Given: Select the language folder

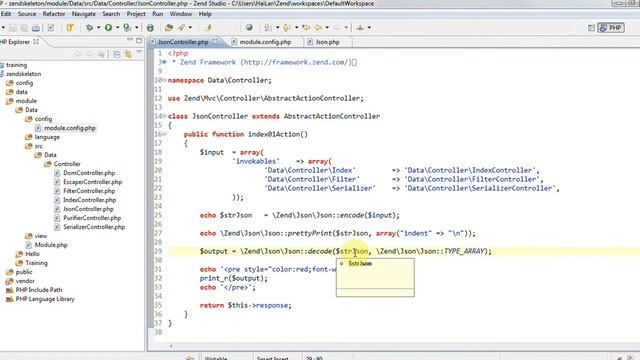Looking at the screenshot, I should [x=47, y=137].
